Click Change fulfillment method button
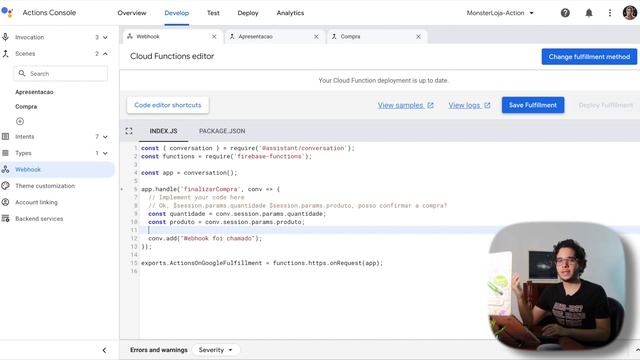The height and width of the screenshot is (360, 640). click(589, 57)
